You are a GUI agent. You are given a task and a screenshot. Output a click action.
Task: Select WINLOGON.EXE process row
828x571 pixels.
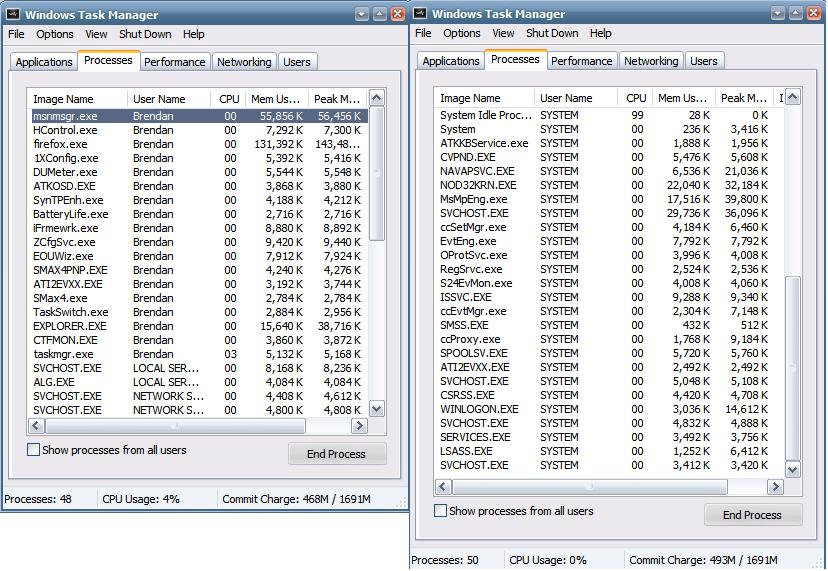pyautogui.click(x=610, y=409)
